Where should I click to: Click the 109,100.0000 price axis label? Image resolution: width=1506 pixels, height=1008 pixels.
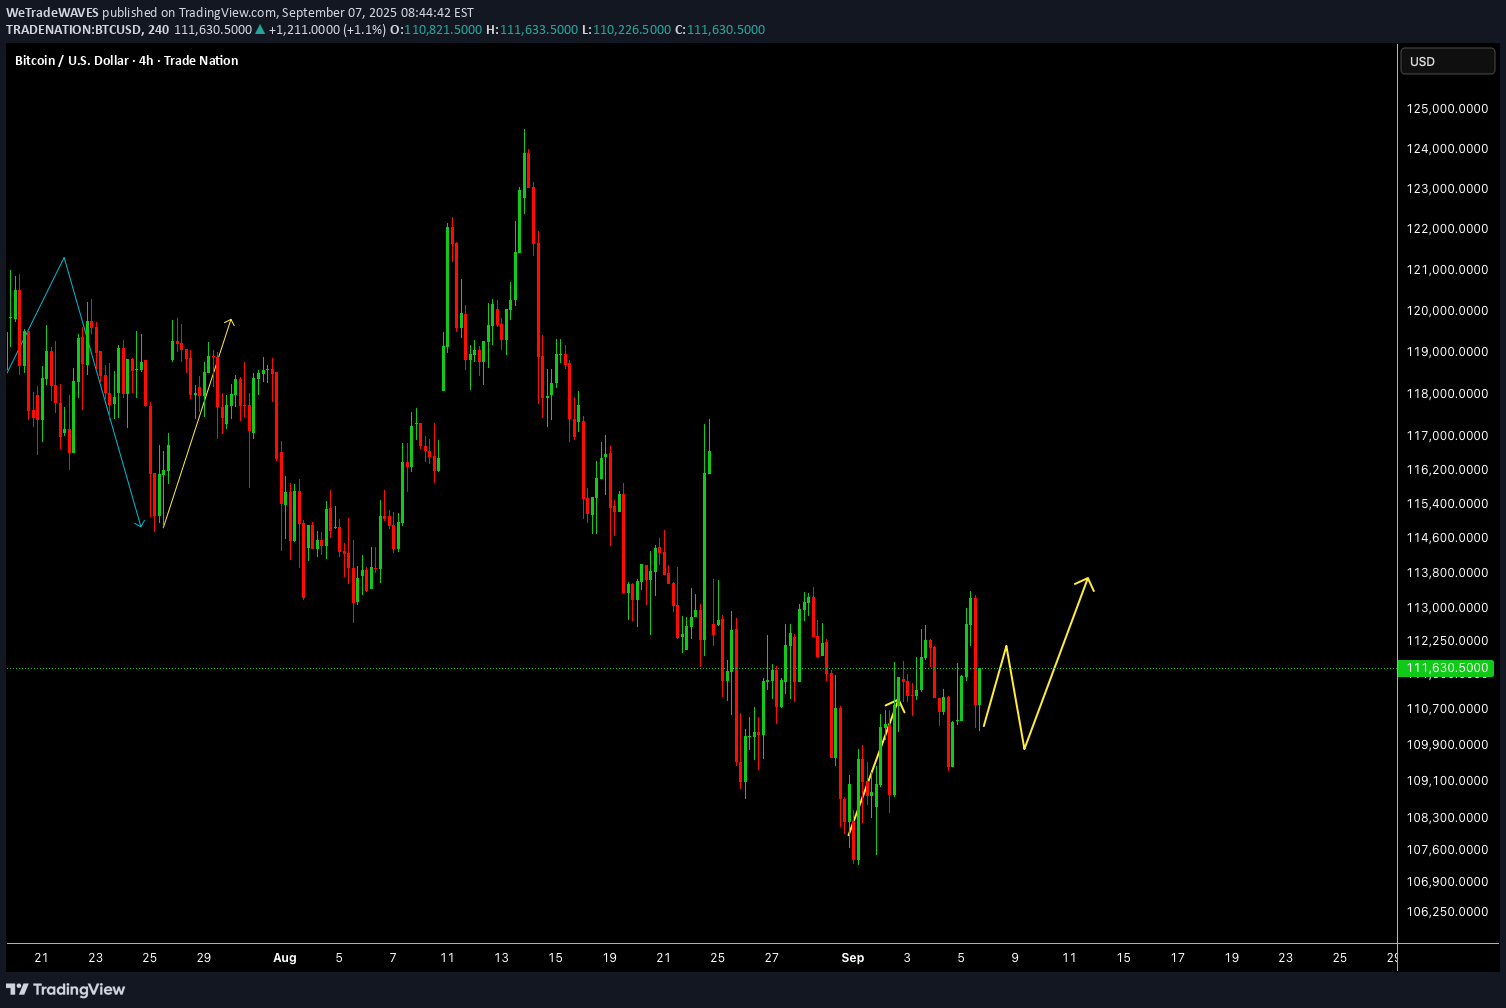coord(1447,781)
